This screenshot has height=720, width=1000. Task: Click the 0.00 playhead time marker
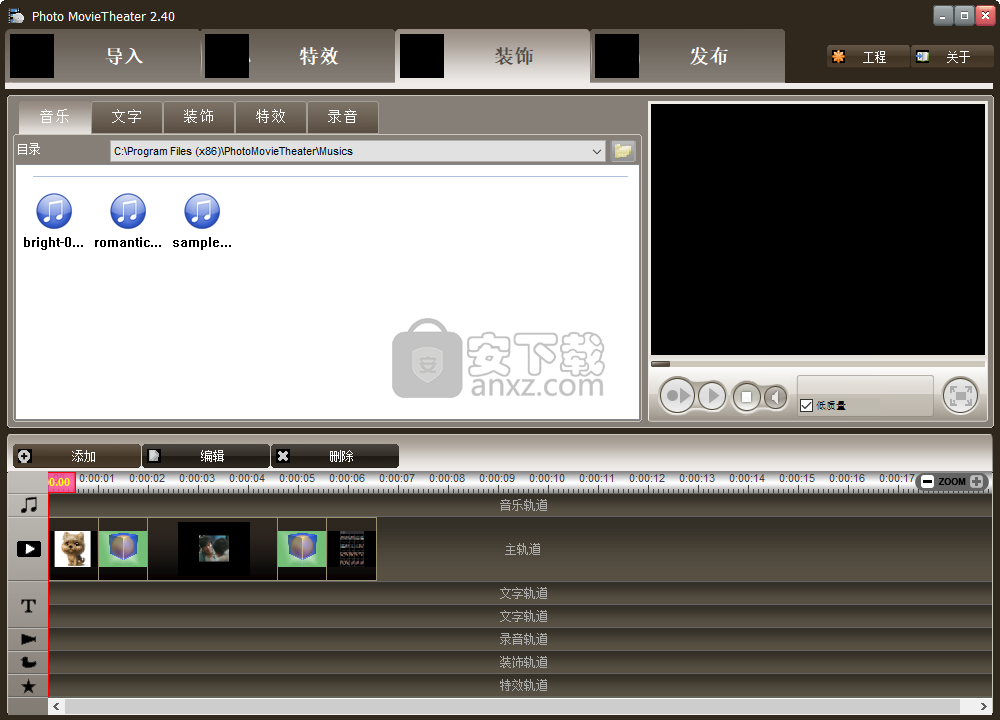[62, 482]
